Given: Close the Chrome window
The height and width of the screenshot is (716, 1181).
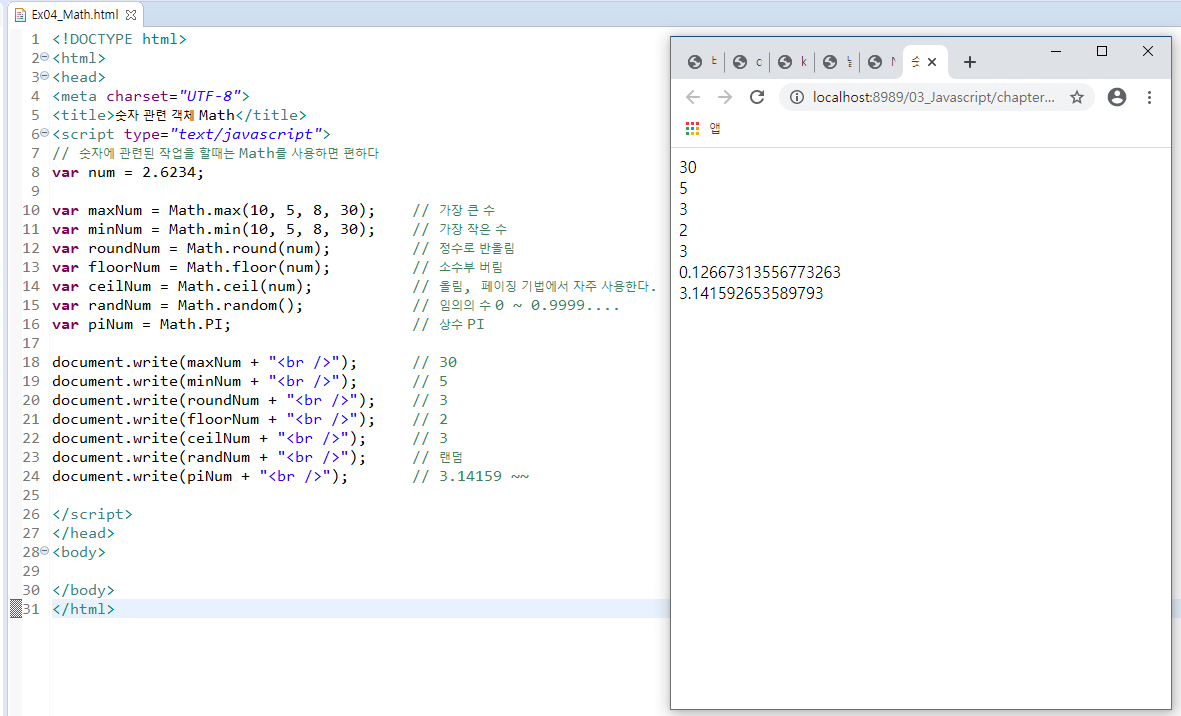Looking at the screenshot, I should click(1148, 51).
